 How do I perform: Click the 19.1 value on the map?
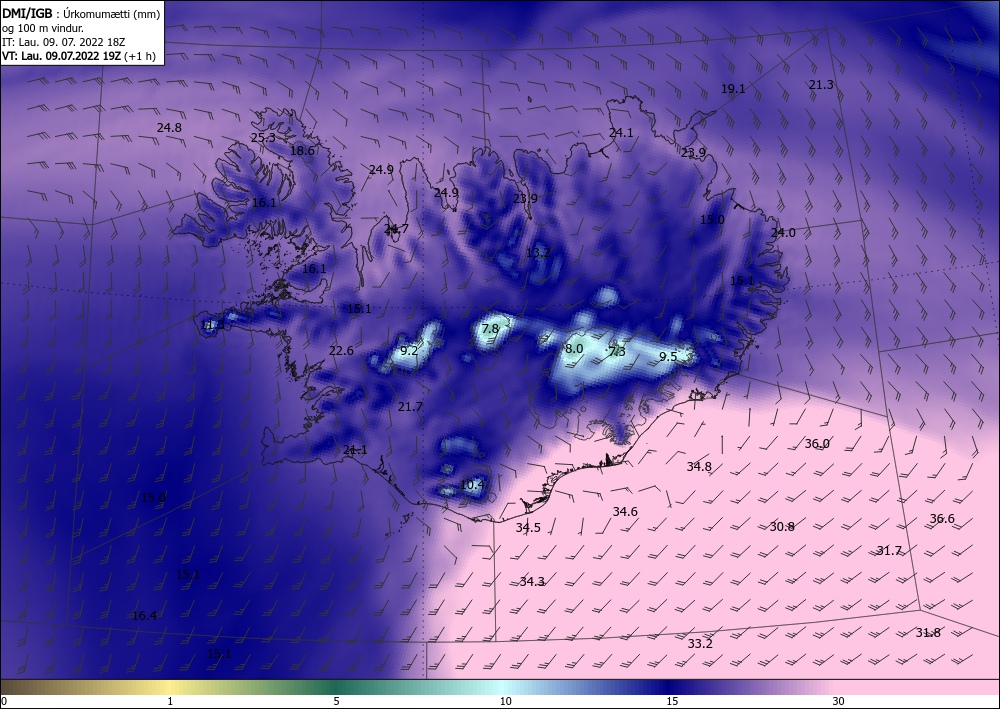pos(733,89)
